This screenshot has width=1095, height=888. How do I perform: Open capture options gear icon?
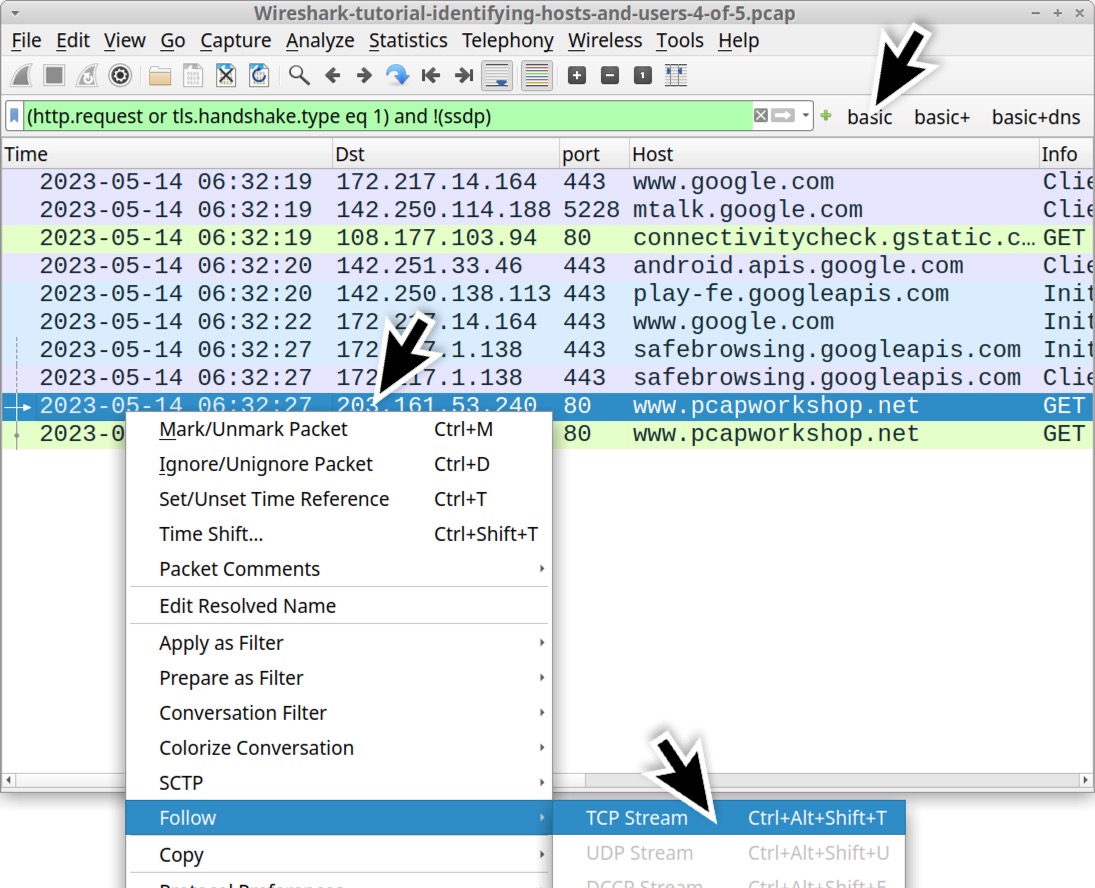(x=120, y=75)
